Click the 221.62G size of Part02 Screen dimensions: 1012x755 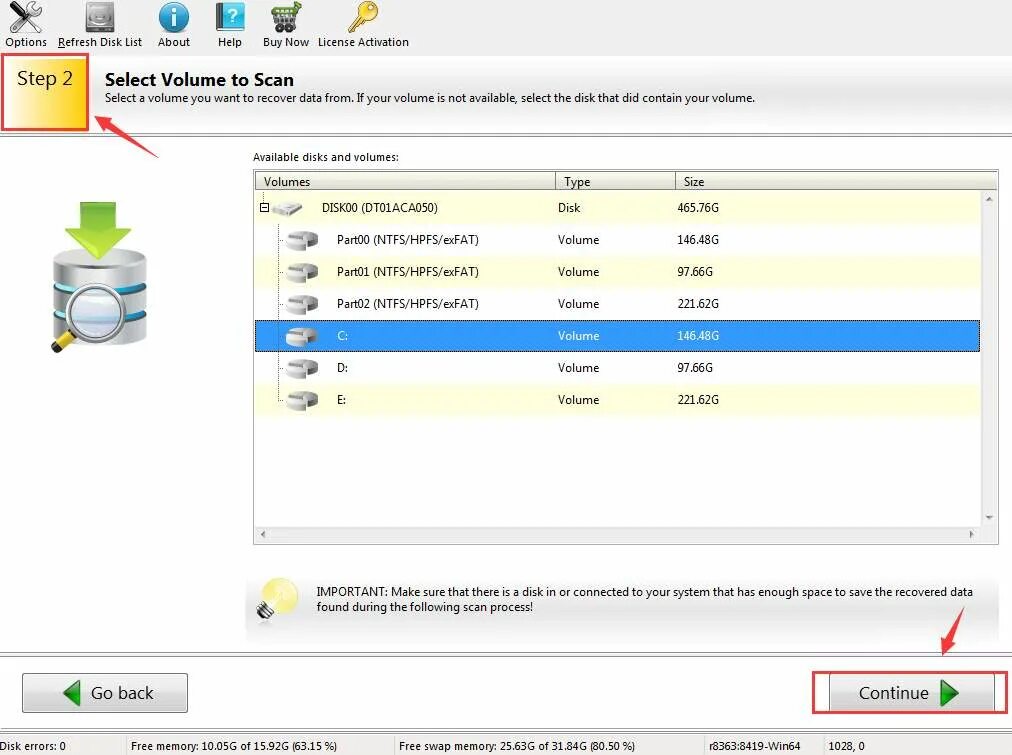[698, 304]
